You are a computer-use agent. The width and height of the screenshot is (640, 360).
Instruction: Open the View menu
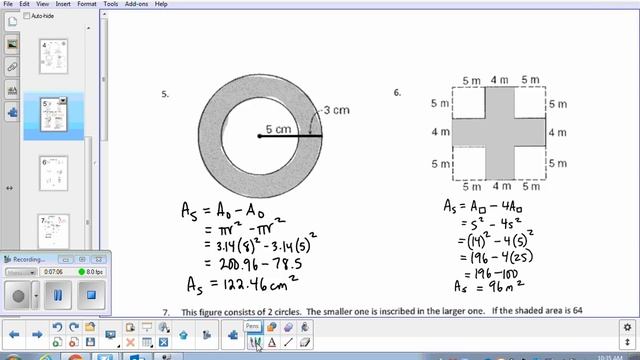(42, 4)
